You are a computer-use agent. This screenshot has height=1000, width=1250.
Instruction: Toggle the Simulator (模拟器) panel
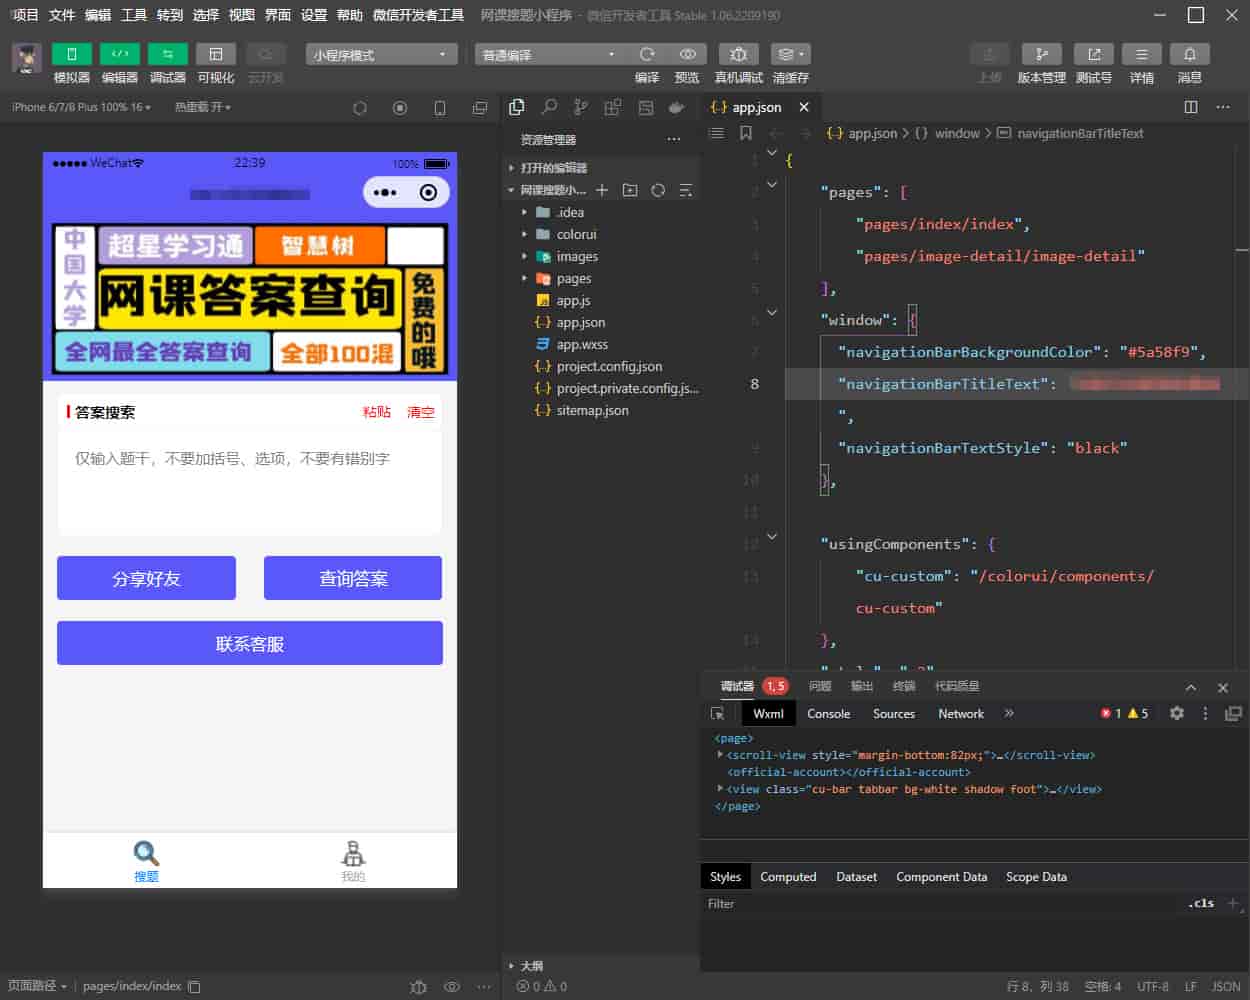[71, 55]
